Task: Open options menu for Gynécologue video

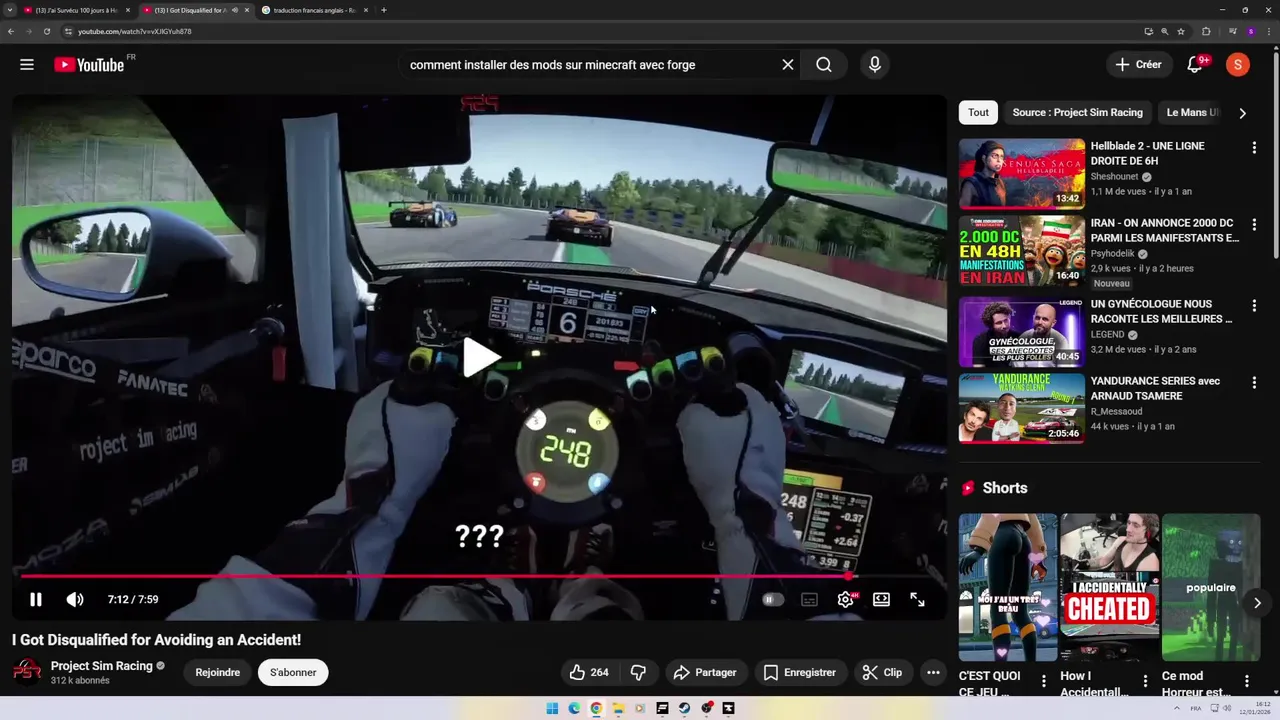Action: (x=1254, y=306)
